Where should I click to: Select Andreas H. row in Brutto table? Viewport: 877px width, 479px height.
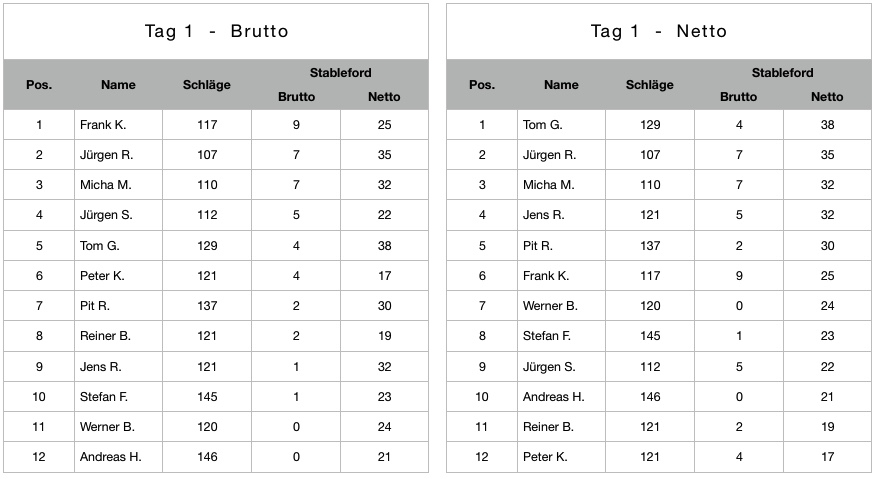tap(216, 457)
